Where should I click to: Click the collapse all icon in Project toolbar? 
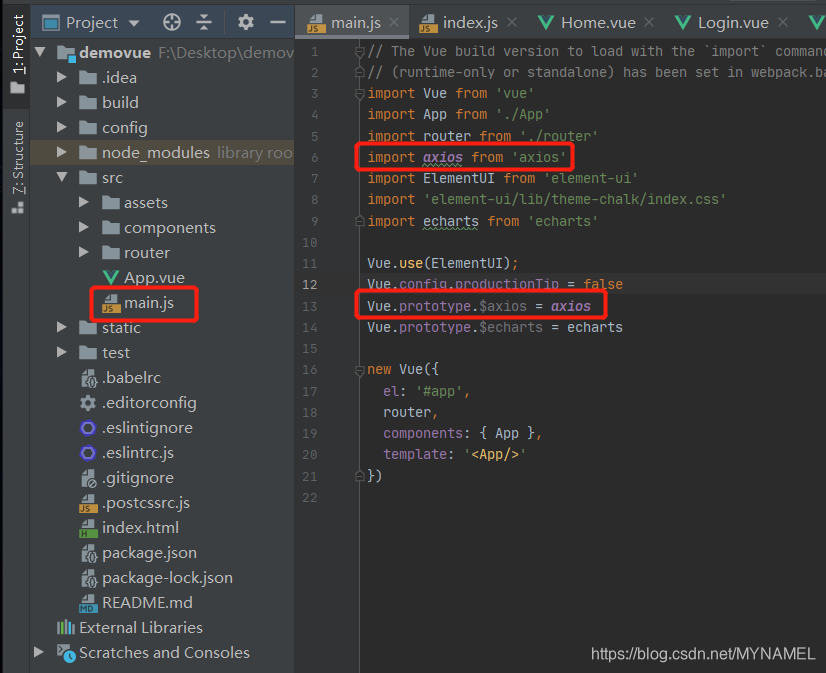click(204, 22)
